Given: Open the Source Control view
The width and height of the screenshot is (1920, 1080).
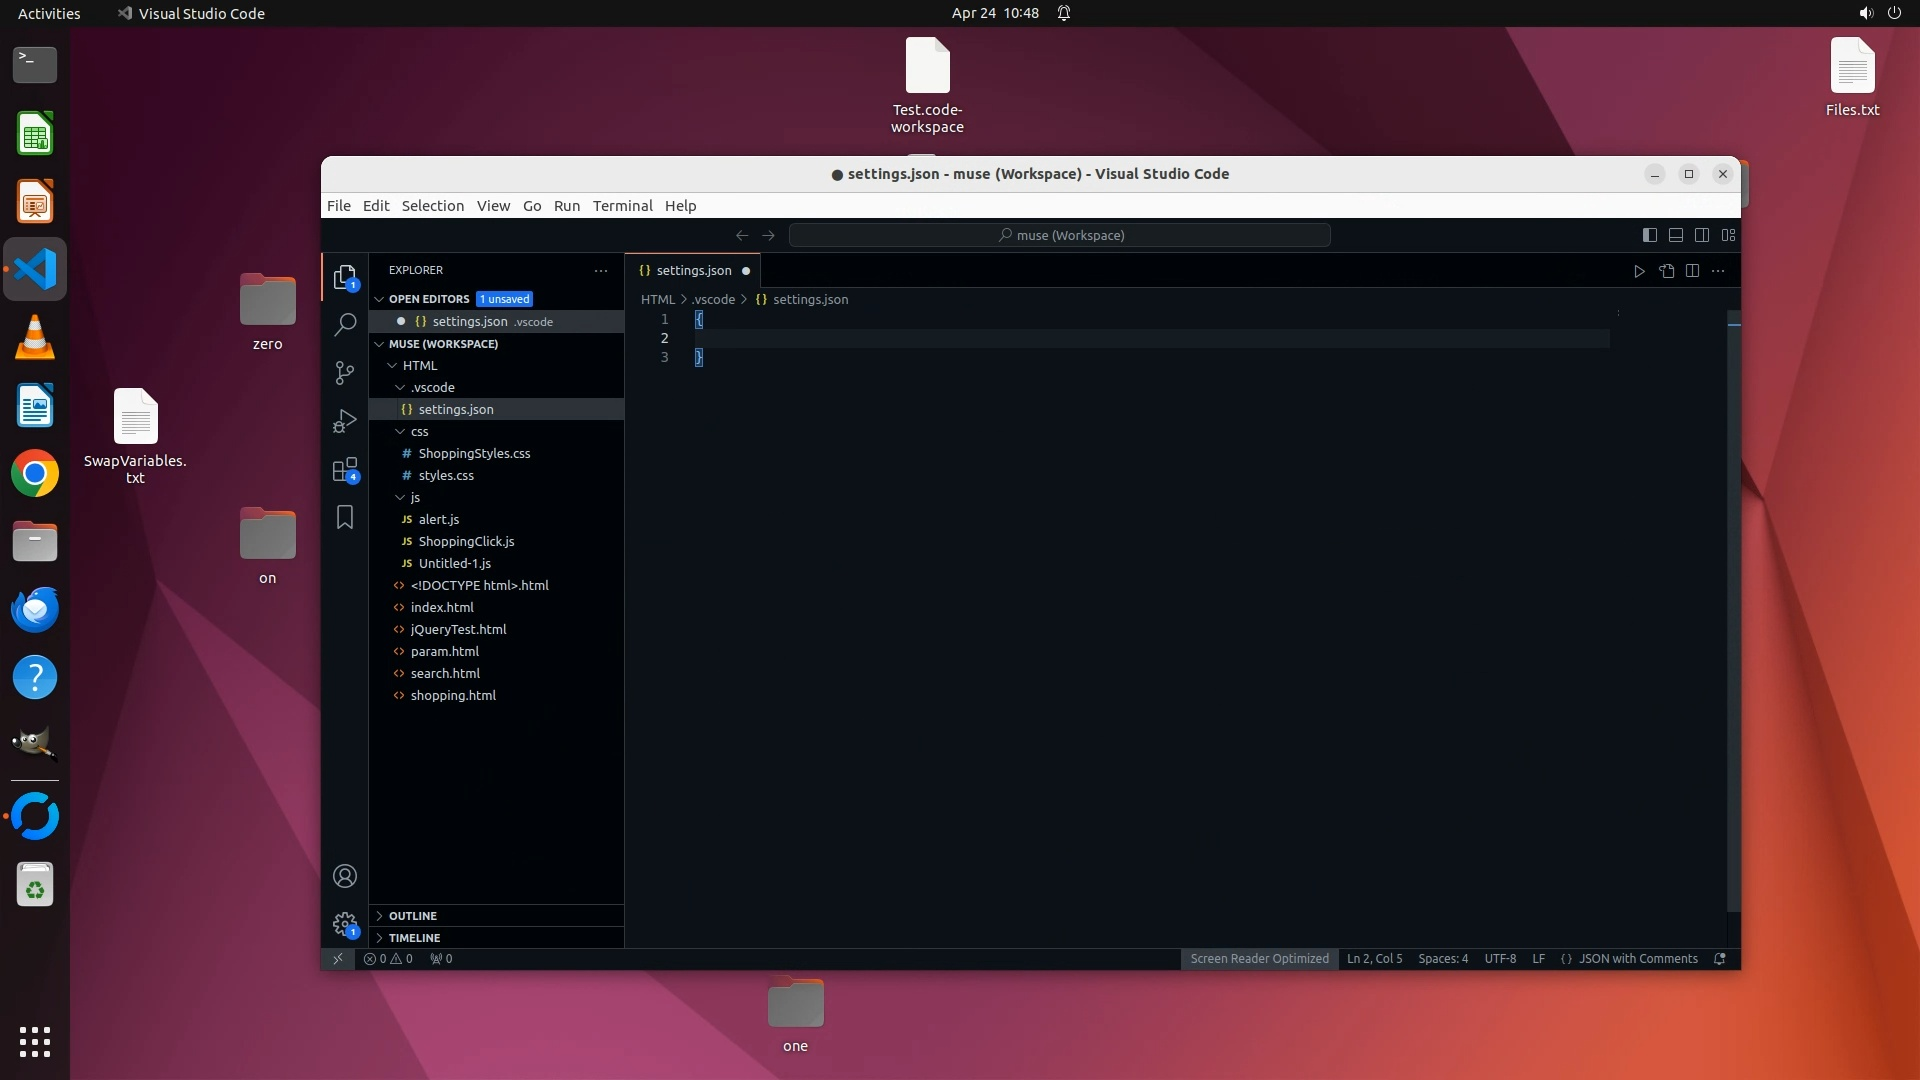Looking at the screenshot, I should point(345,373).
